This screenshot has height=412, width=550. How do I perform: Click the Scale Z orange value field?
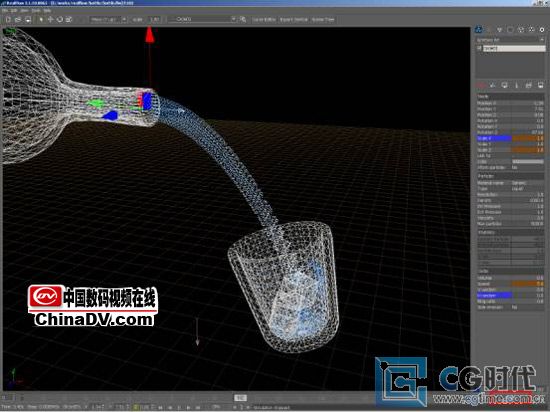528,150
